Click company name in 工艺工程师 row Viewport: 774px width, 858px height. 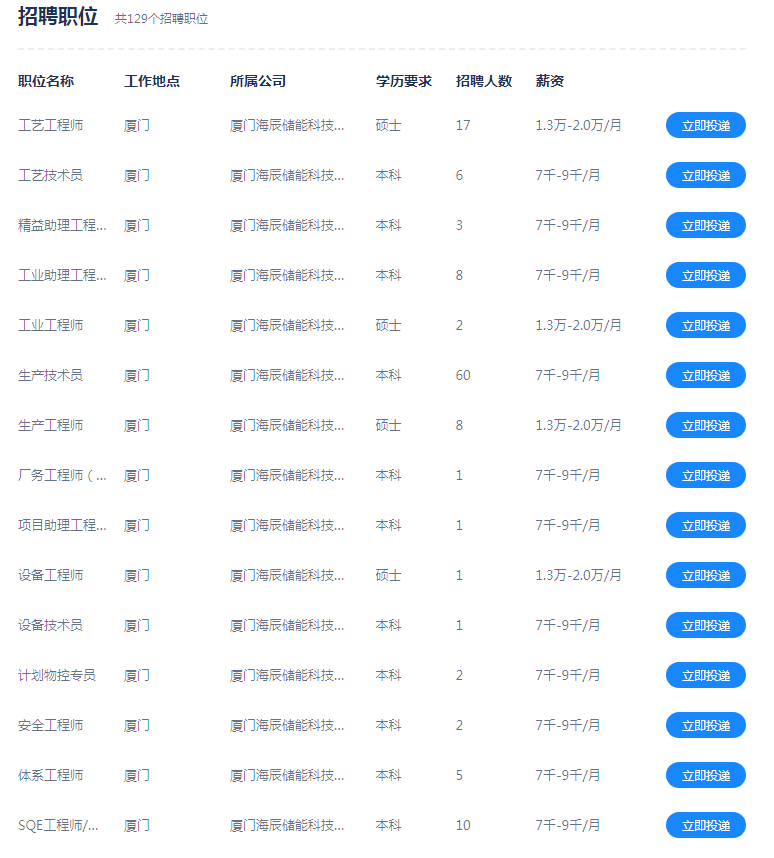pos(287,125)
